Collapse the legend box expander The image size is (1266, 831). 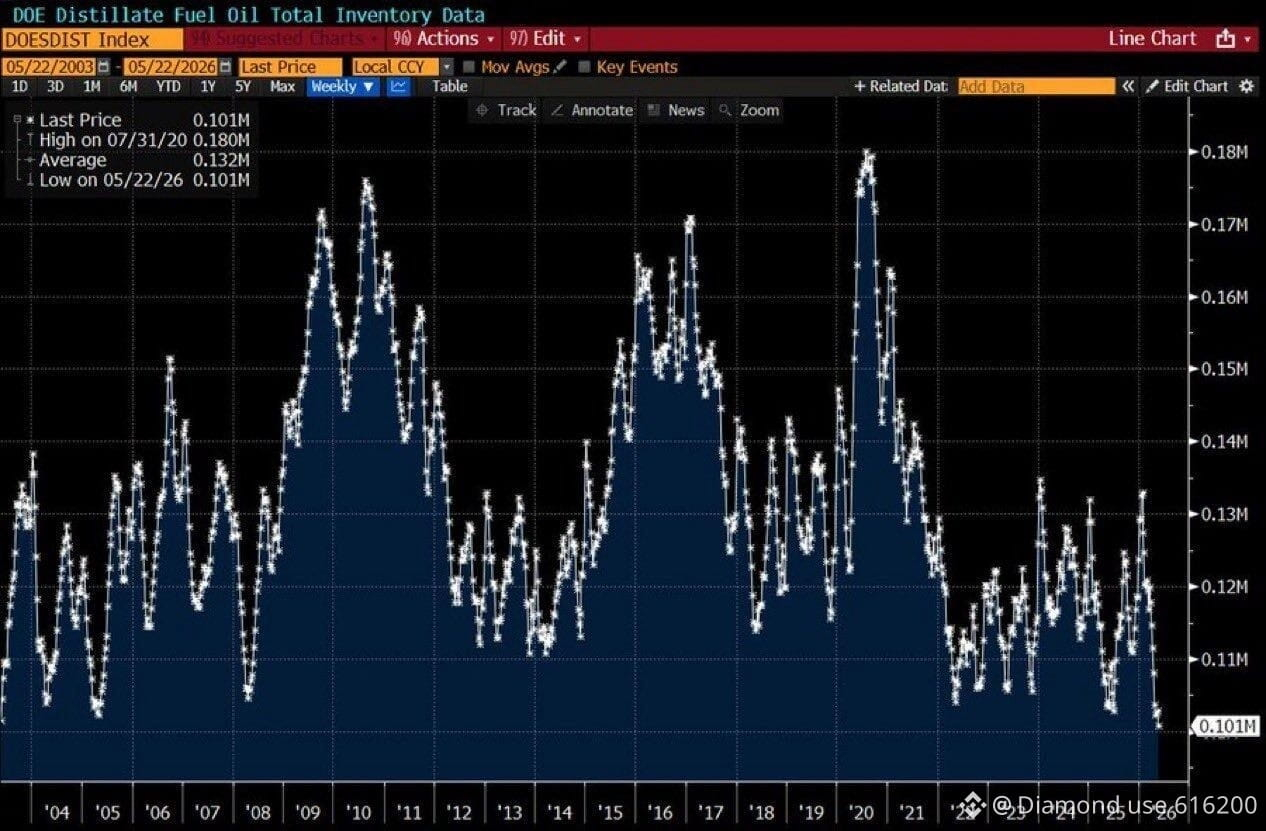tap(17, 120)
